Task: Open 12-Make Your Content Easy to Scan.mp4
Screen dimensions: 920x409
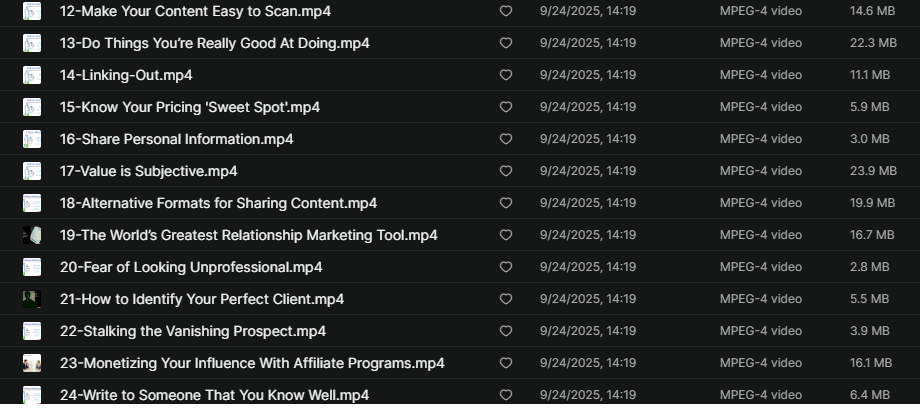Action: pos(195,11)
